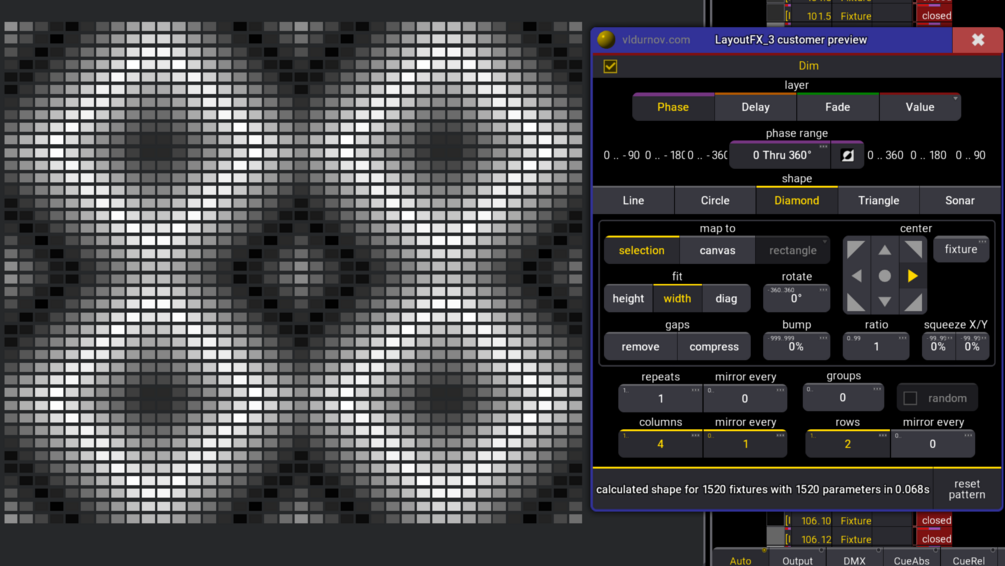Open the center fixture selector

coord(961,249)
